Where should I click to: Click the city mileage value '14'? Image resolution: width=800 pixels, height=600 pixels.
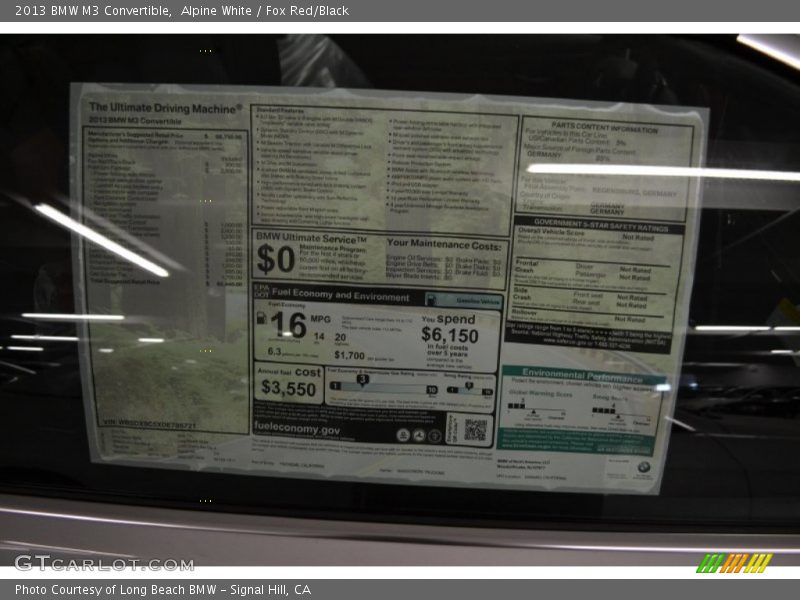click(319, 336)
